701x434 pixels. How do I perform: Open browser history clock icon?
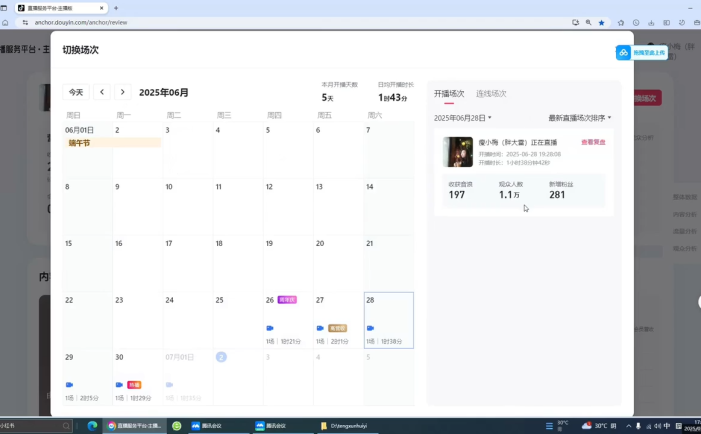(636, 22)
